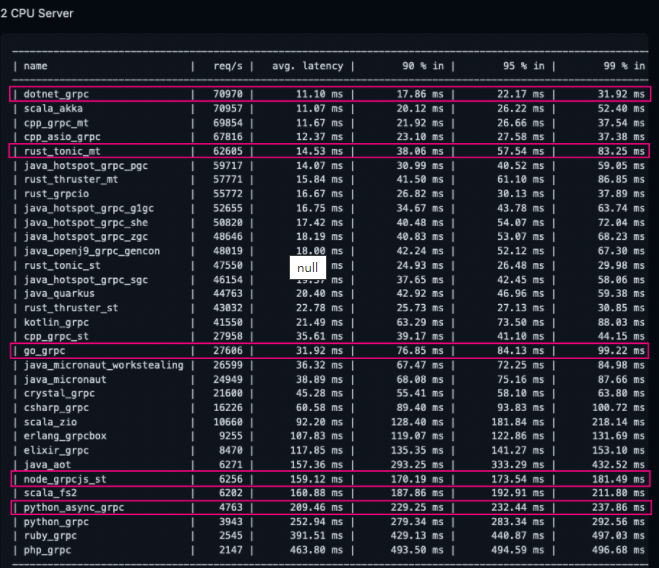Click the java_aot name
Screen dimensions: 659x568
click(47, 465)
